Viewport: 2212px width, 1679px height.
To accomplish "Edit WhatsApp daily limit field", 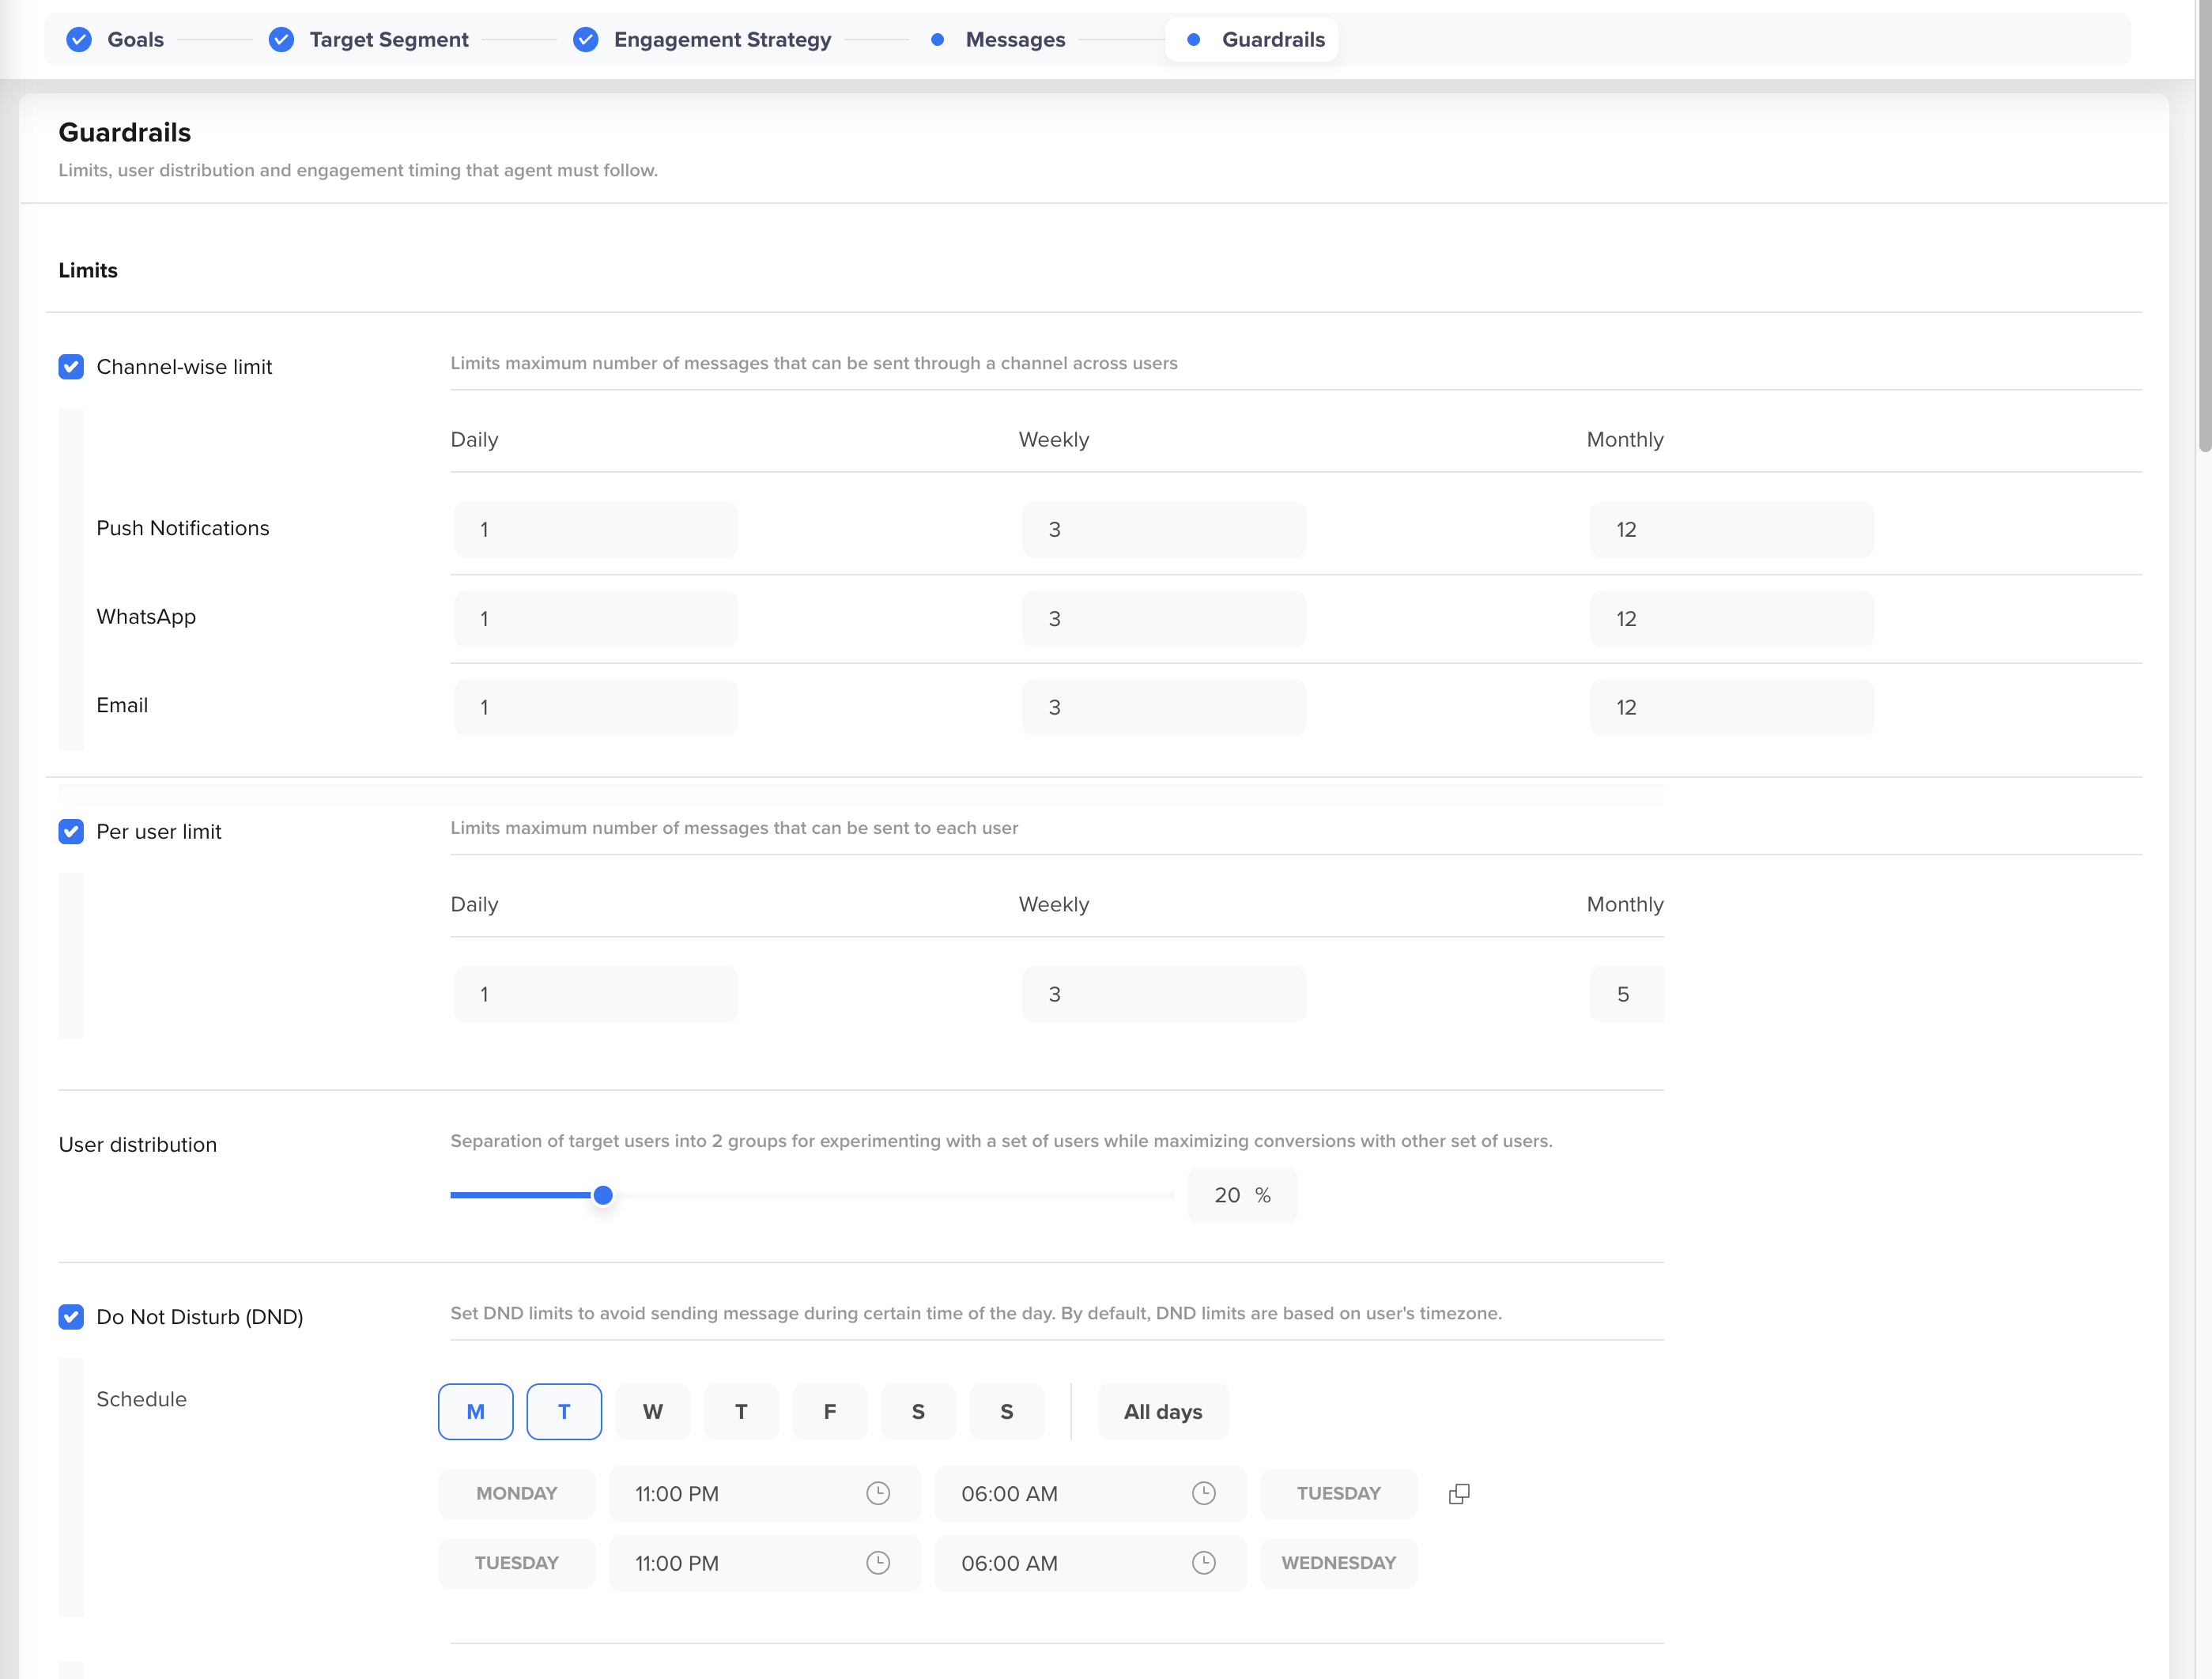I will pos(596,618).
